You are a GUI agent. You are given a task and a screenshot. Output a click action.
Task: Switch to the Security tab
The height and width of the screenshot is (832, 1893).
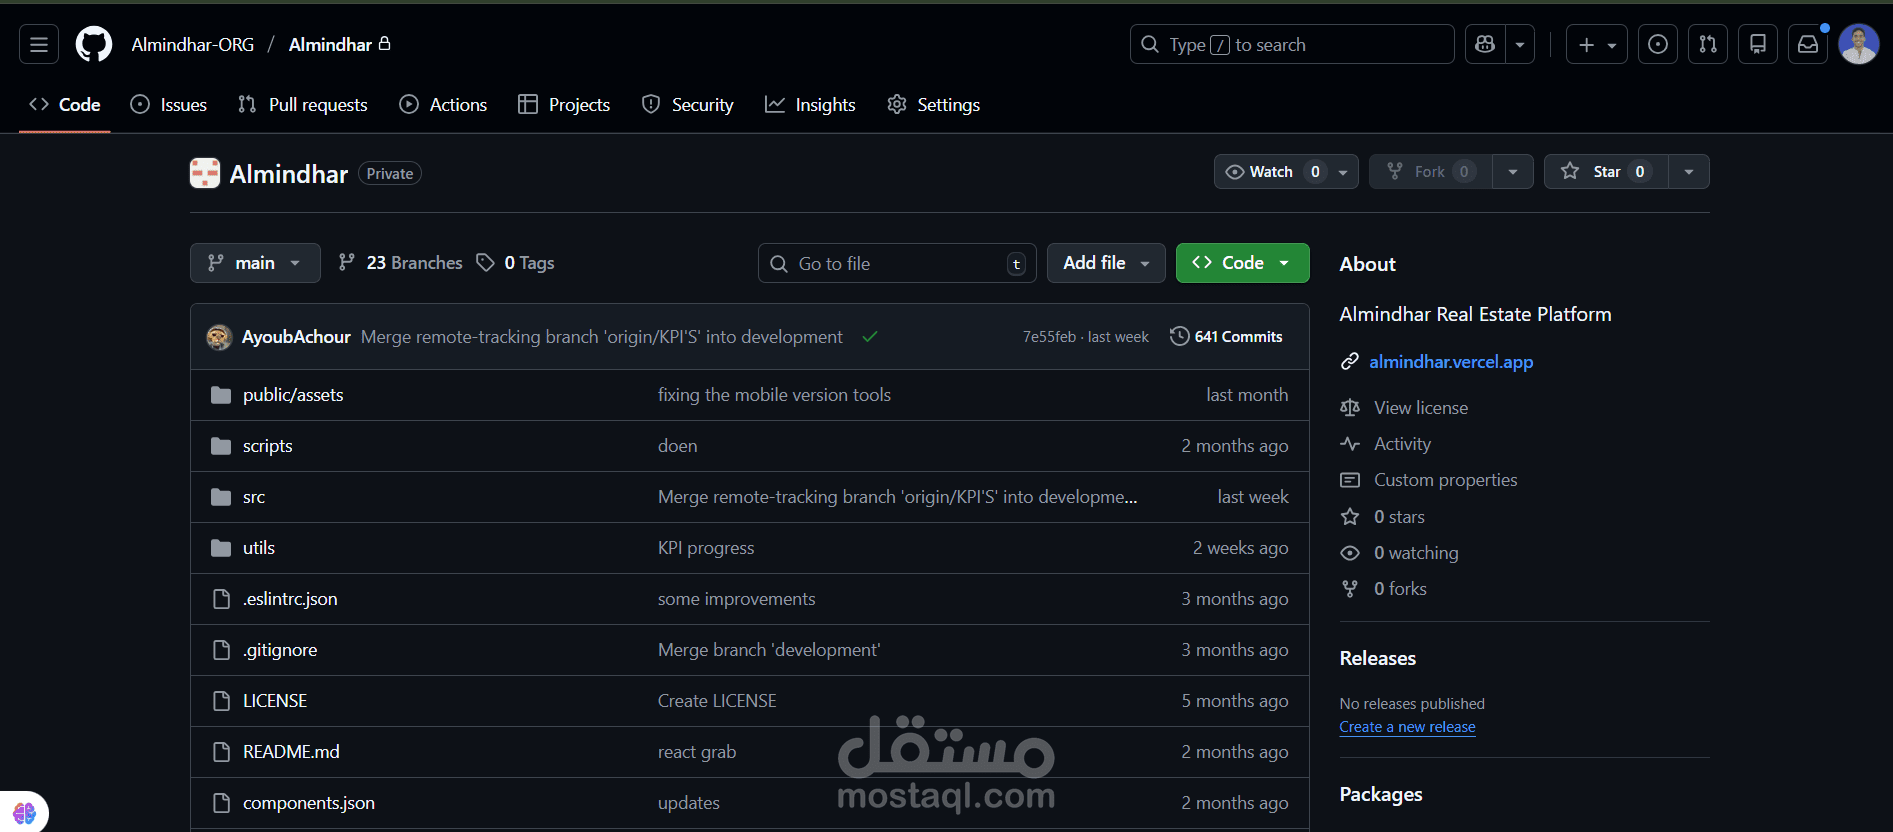687,105
